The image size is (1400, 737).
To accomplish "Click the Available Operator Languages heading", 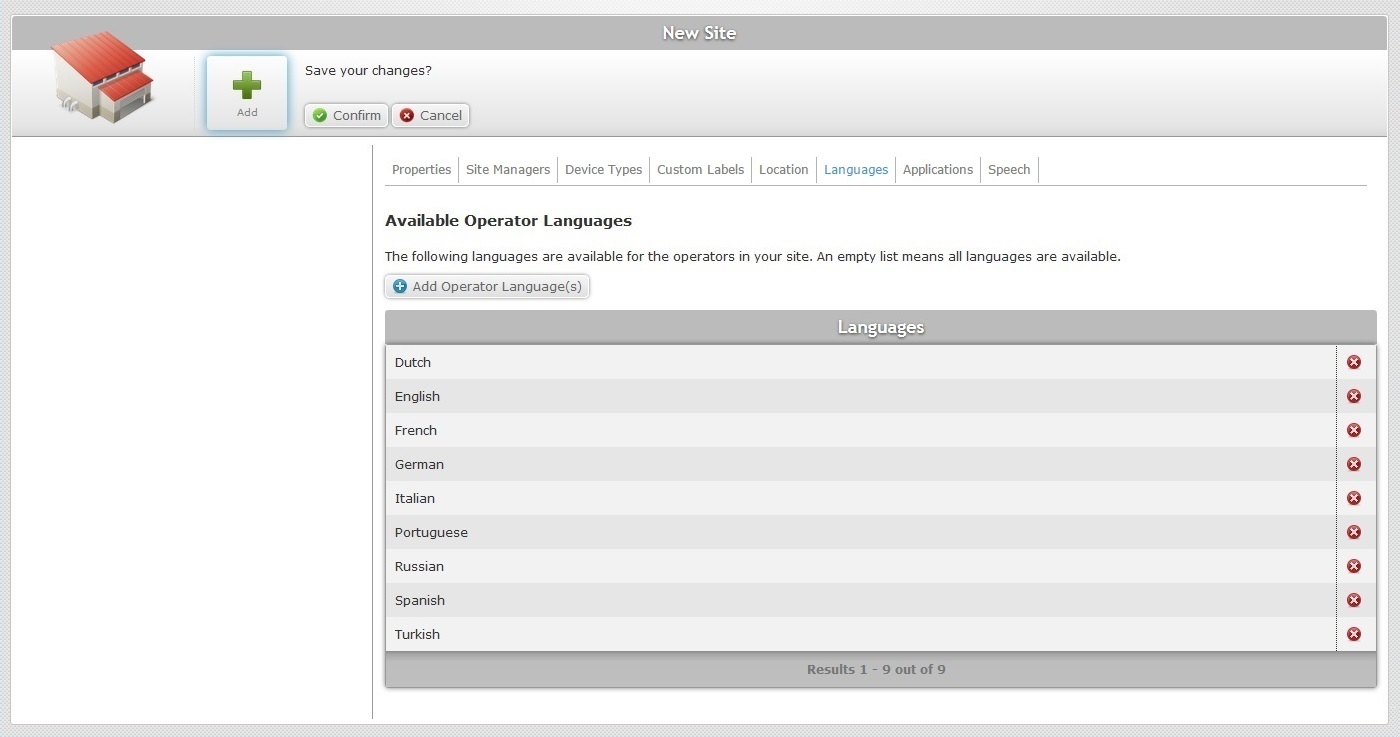I will pyautogui.click(x=508, y=221).
